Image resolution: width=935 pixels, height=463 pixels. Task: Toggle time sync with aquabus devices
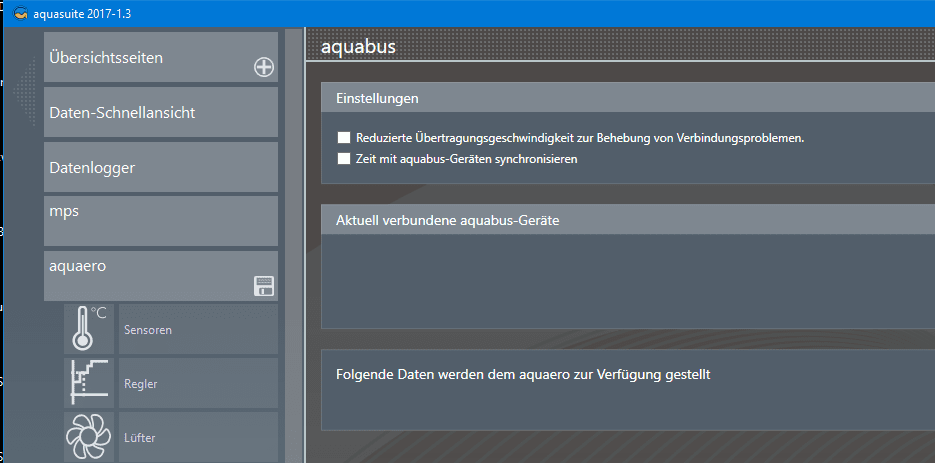point(343,159)
